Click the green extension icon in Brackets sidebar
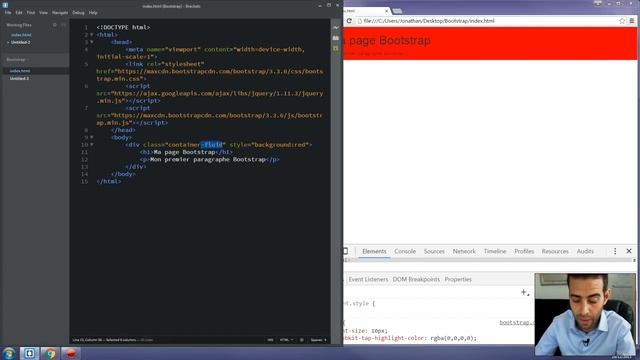The image size is (640, 360). pyautogui.click(x=336, y=49)
